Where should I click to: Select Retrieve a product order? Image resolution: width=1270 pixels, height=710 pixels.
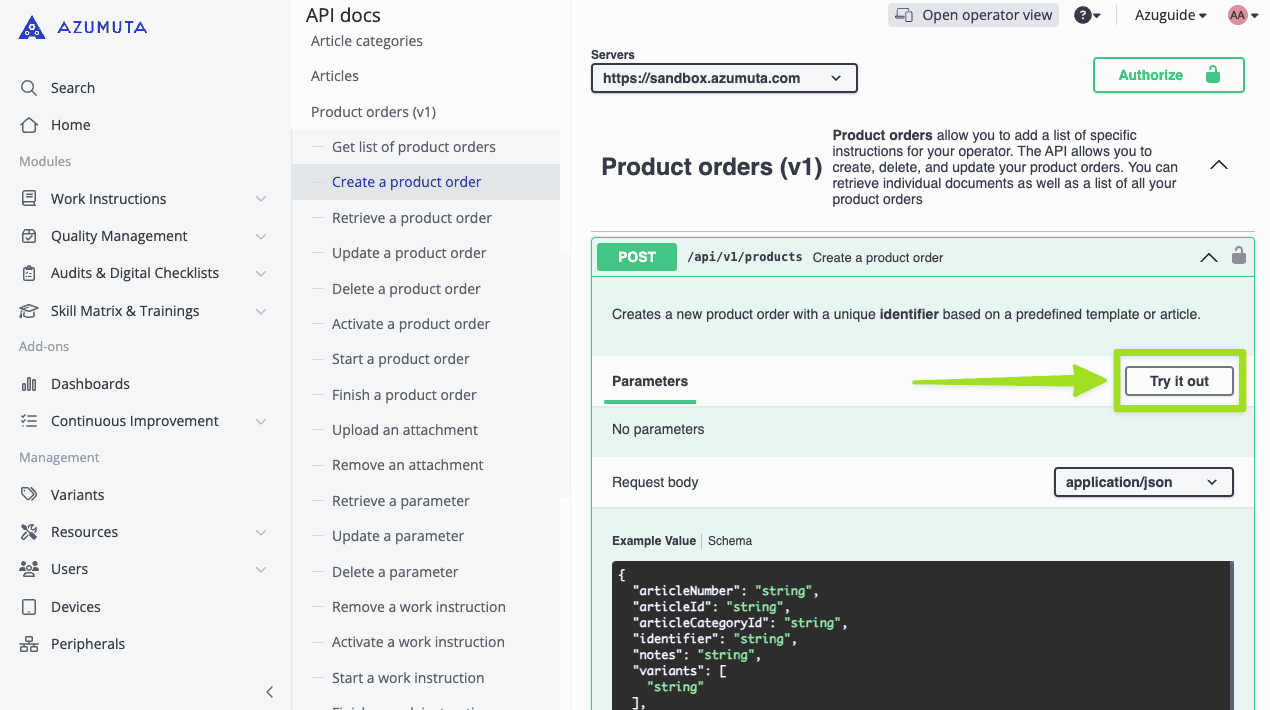[412, 218]
